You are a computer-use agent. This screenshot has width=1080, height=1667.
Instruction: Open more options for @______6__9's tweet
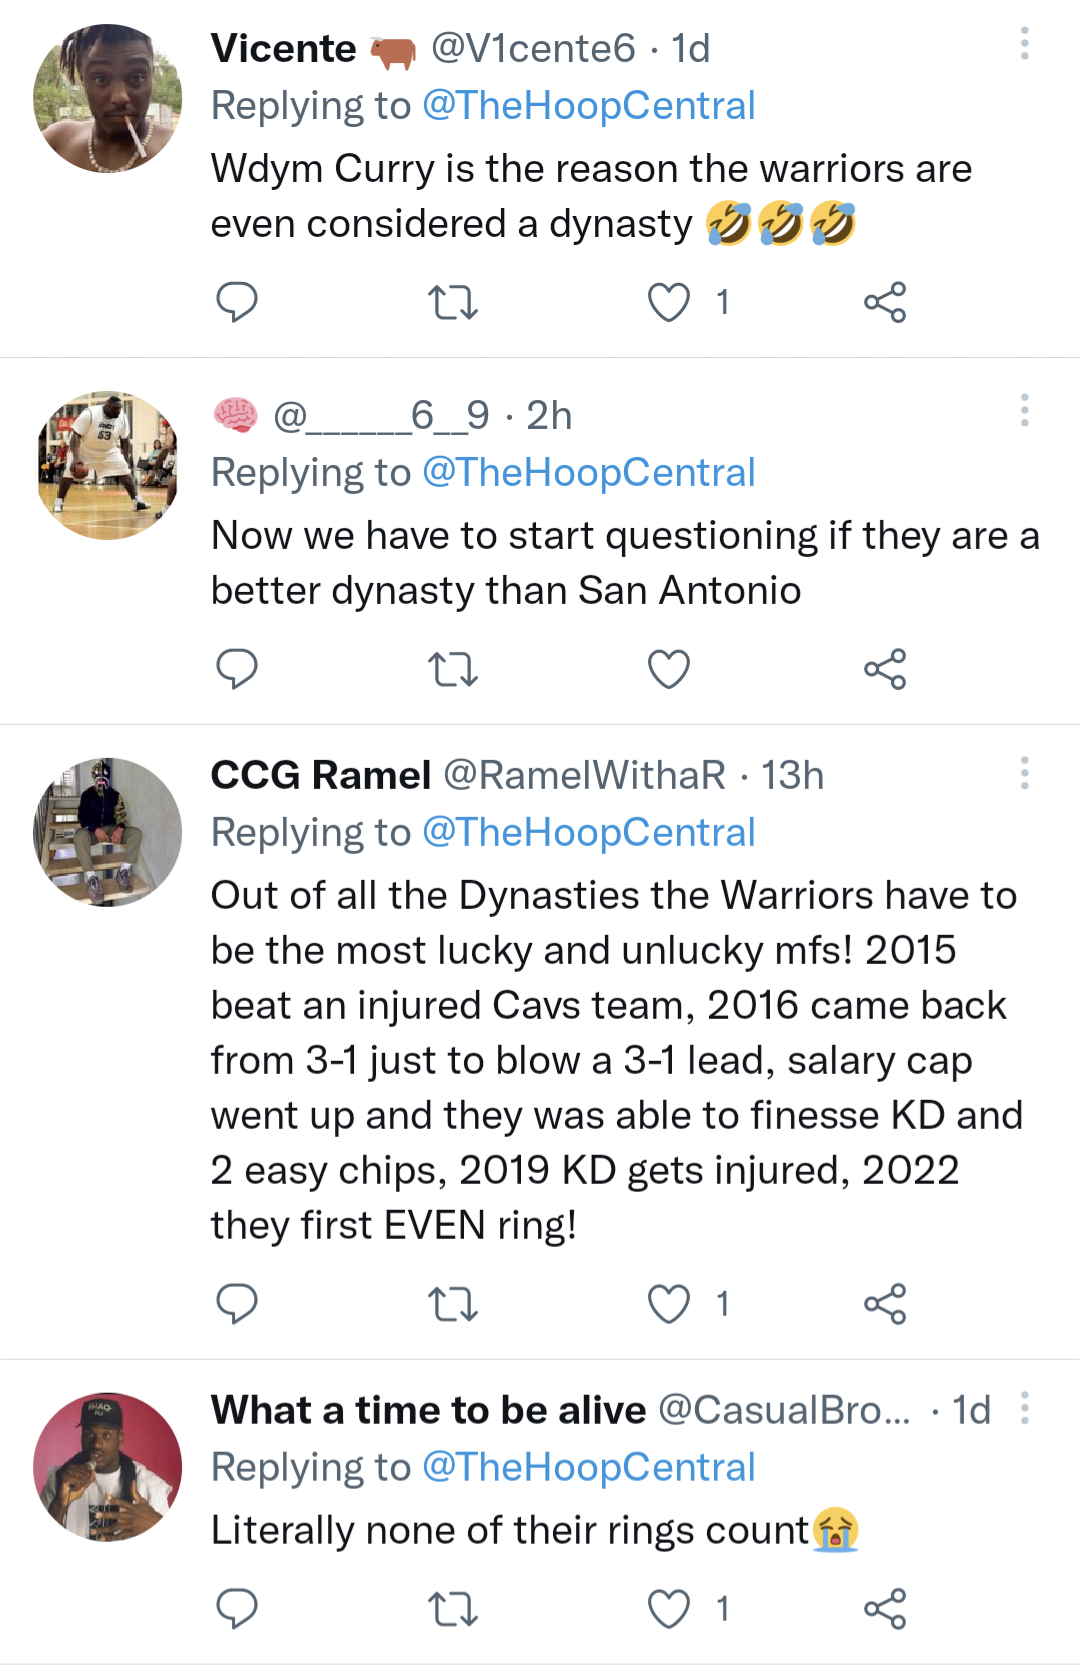1024,411
